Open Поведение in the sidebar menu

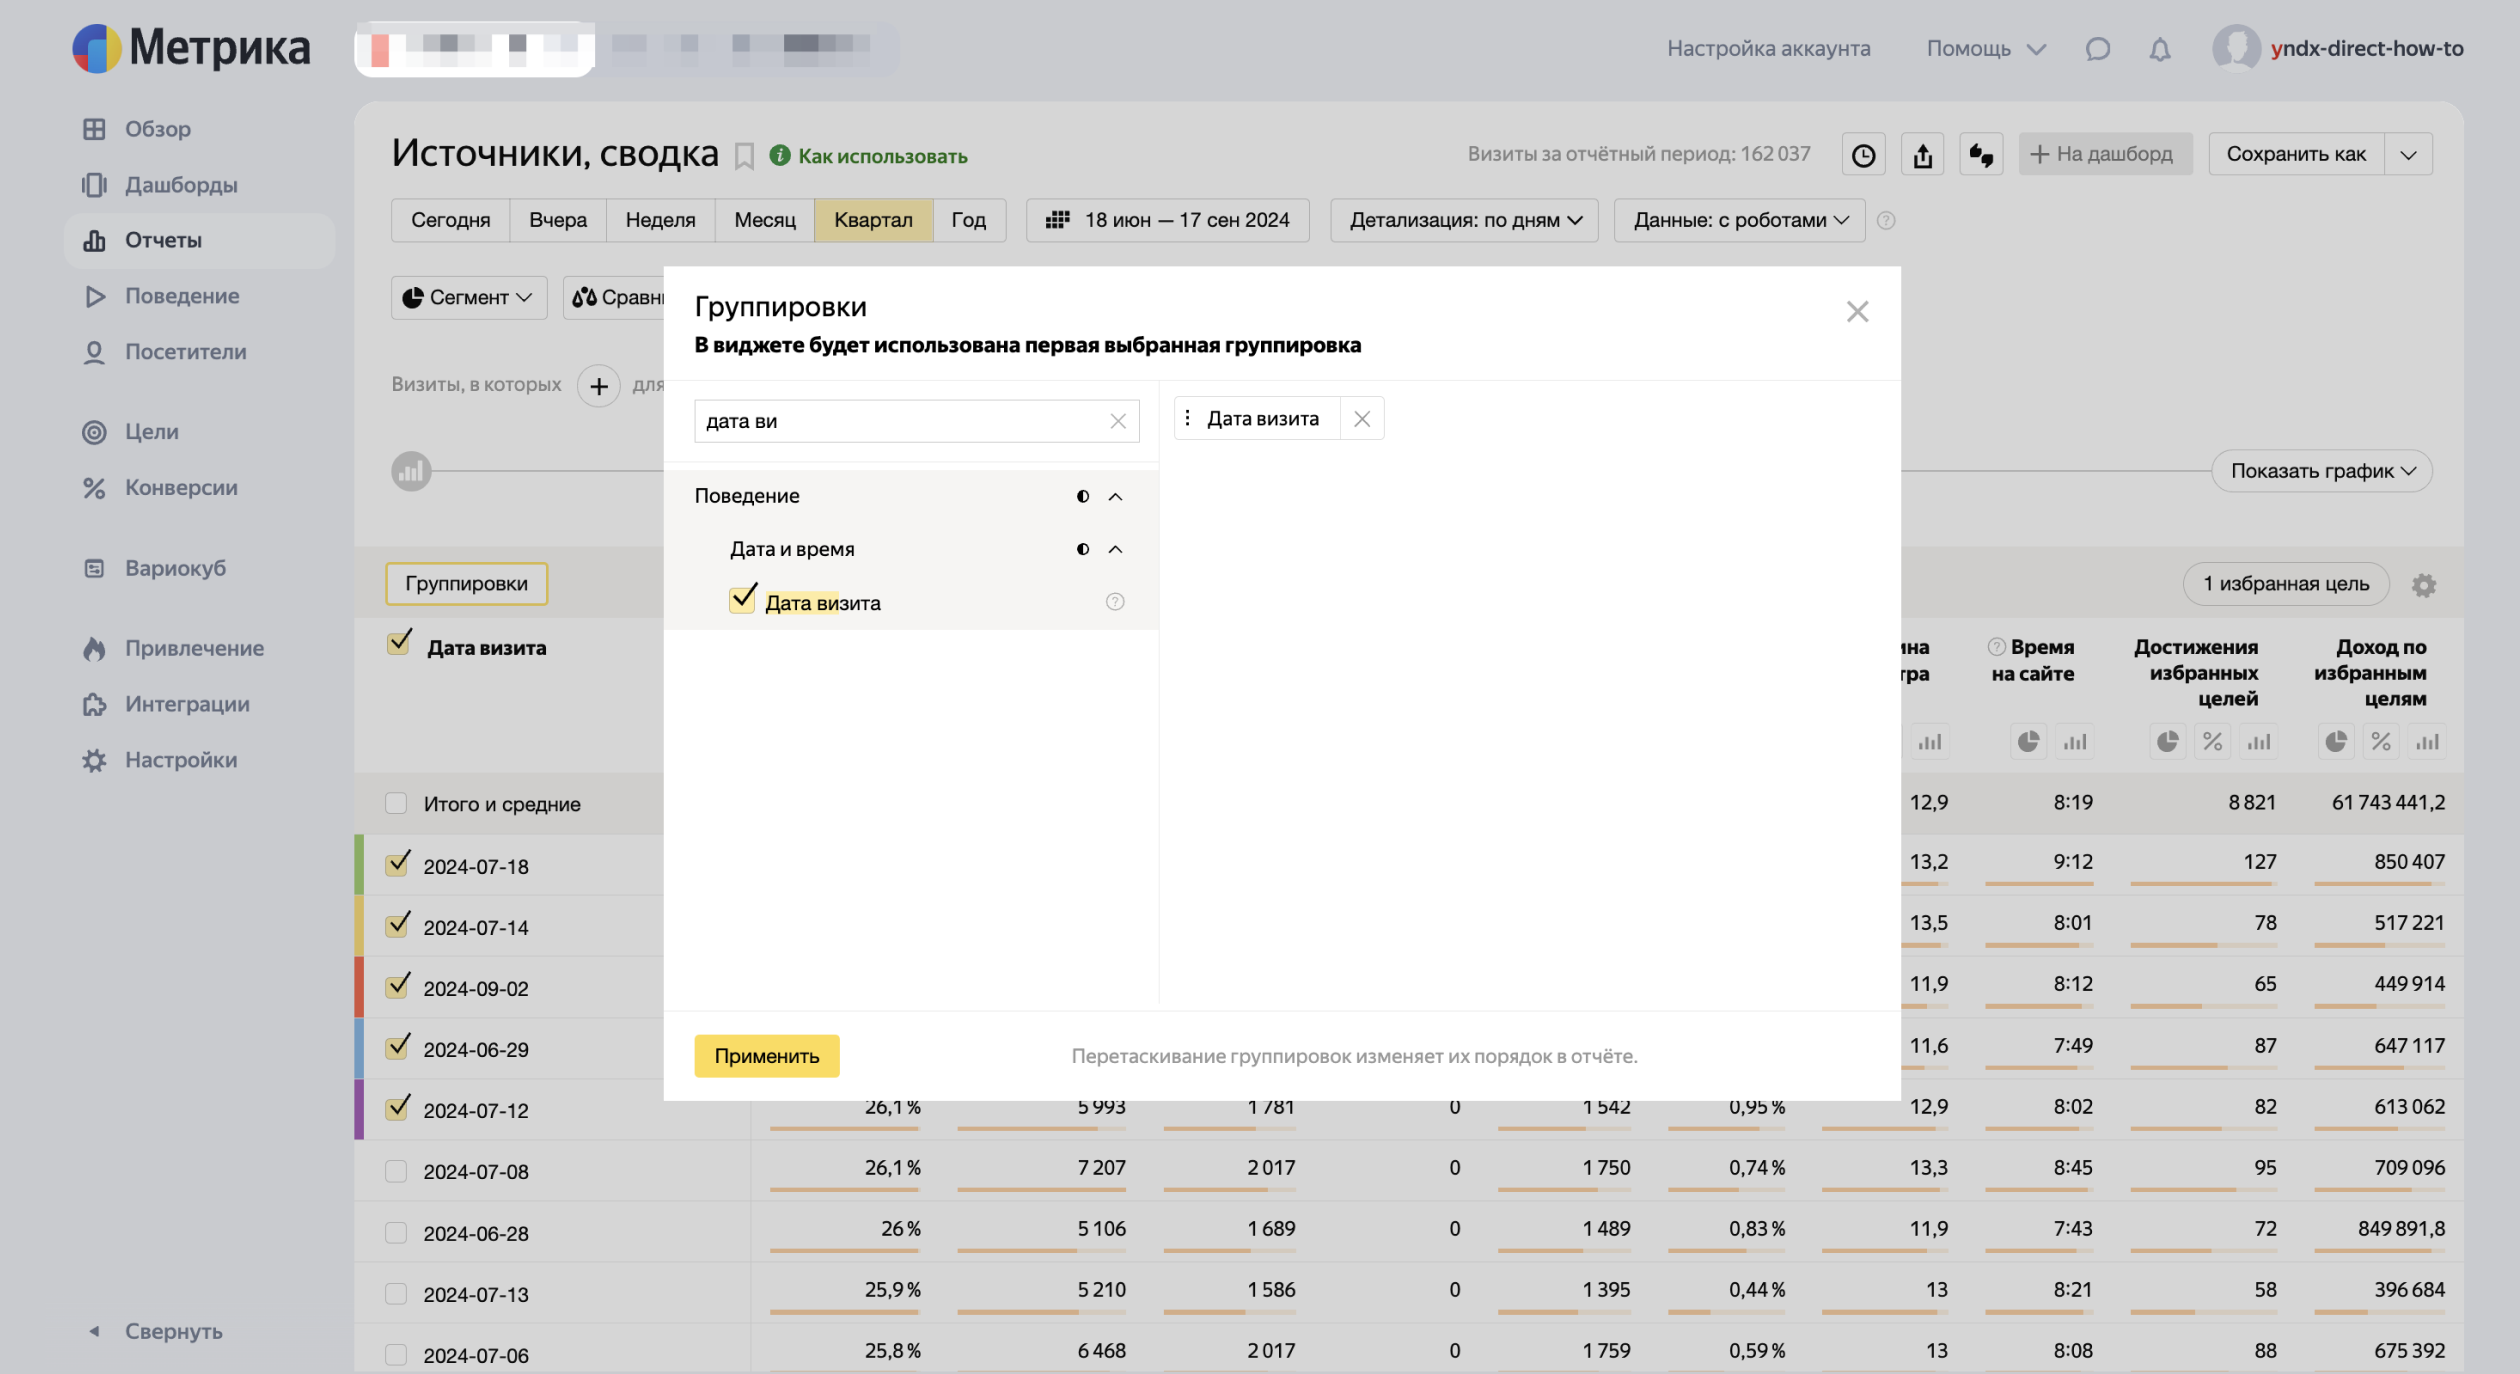[181, 296]
